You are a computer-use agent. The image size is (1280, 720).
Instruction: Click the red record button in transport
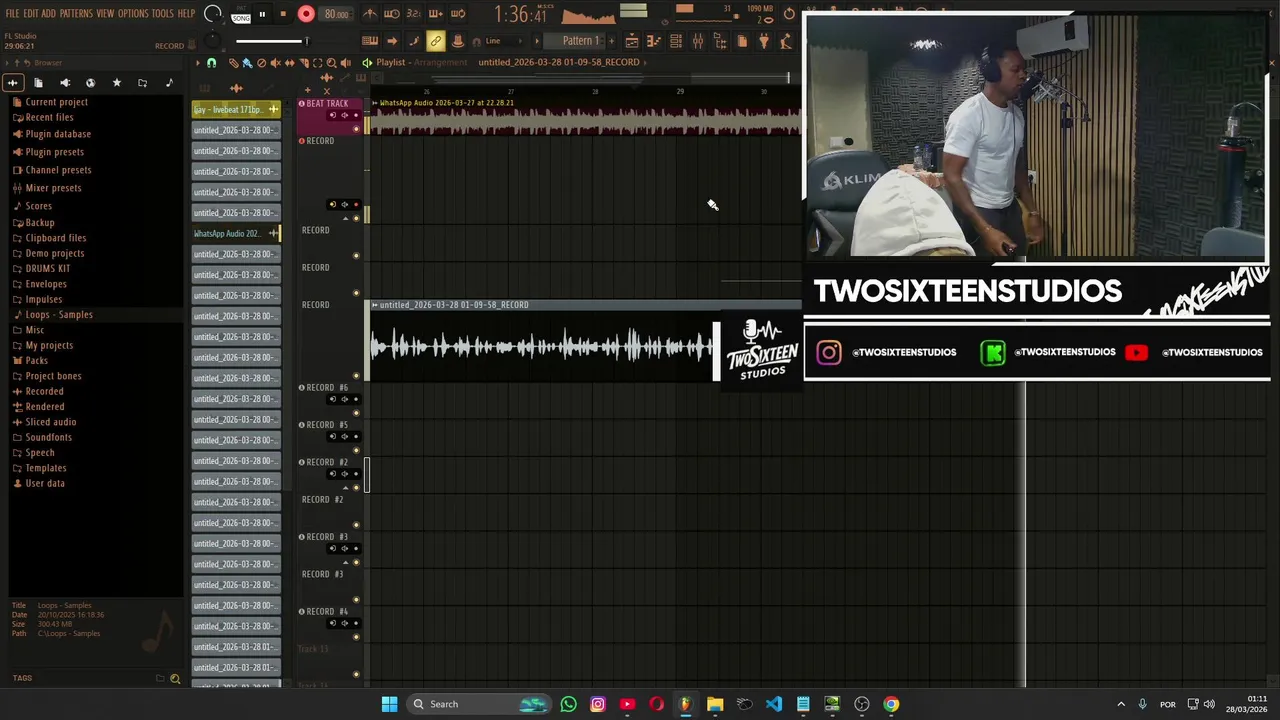306,14
